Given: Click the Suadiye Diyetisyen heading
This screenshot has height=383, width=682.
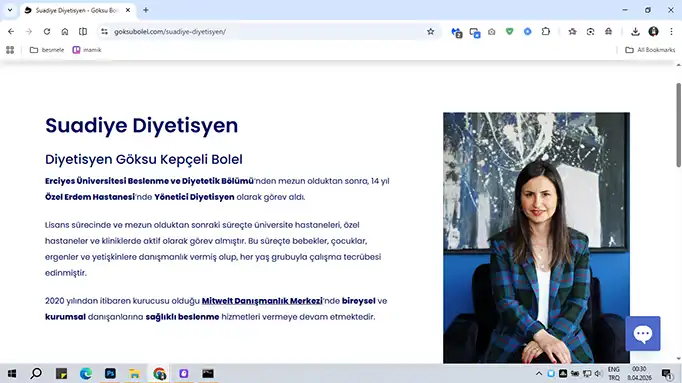Looking at the screenshot, I should tap(142, 125).
